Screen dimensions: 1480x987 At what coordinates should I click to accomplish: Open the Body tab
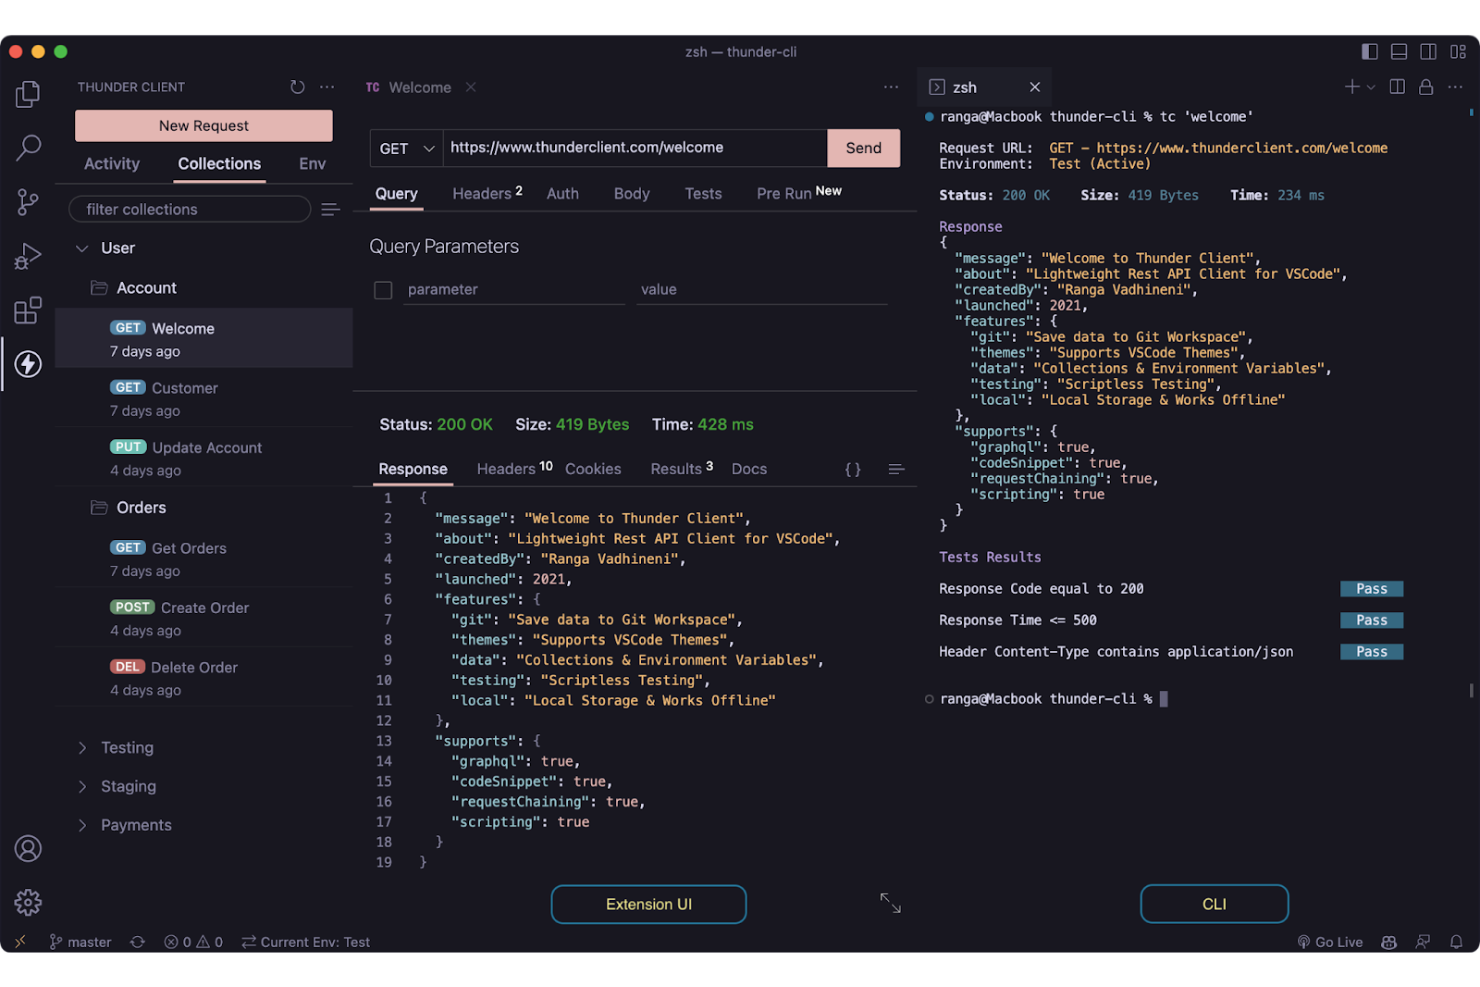tap(632, 193)
